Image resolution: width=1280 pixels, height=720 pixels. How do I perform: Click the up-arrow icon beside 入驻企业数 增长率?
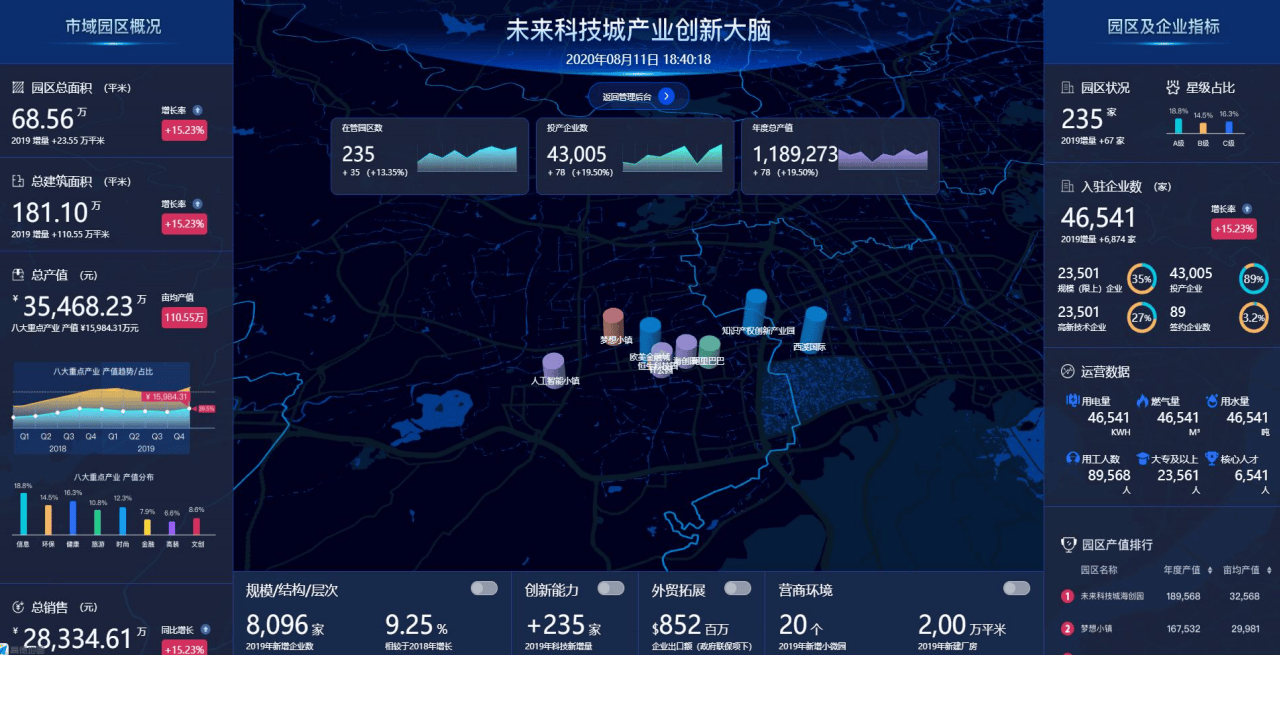[x=1248, y=209]
